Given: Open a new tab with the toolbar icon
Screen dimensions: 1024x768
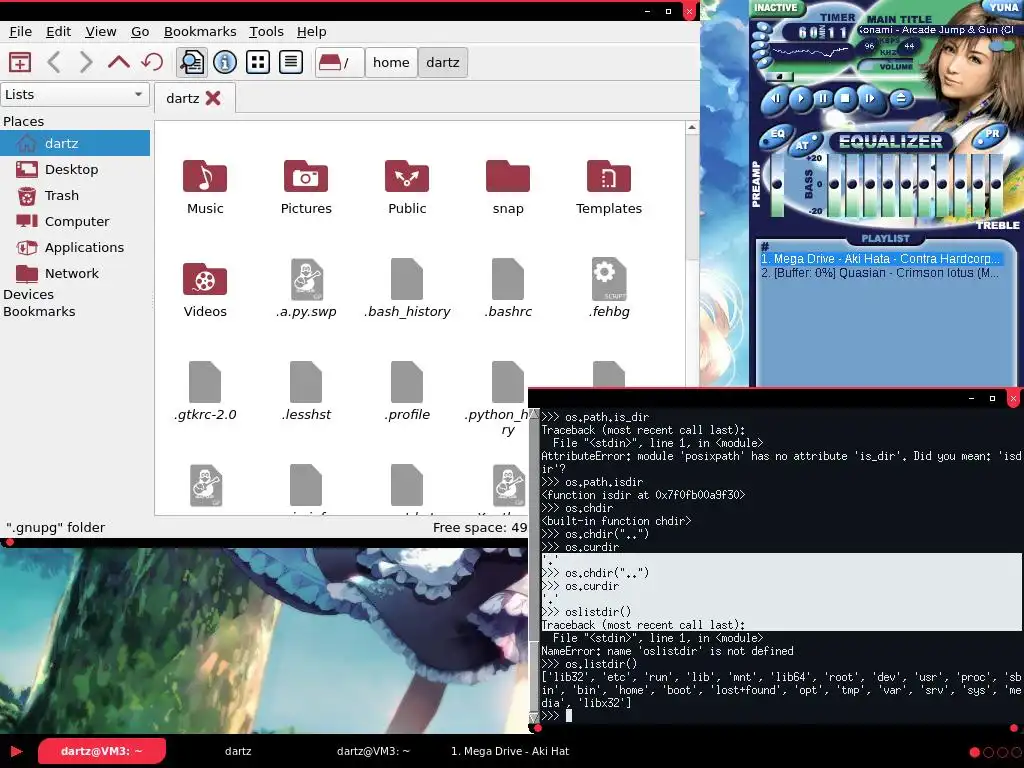Looking at the screenshot, I should 20,62.
